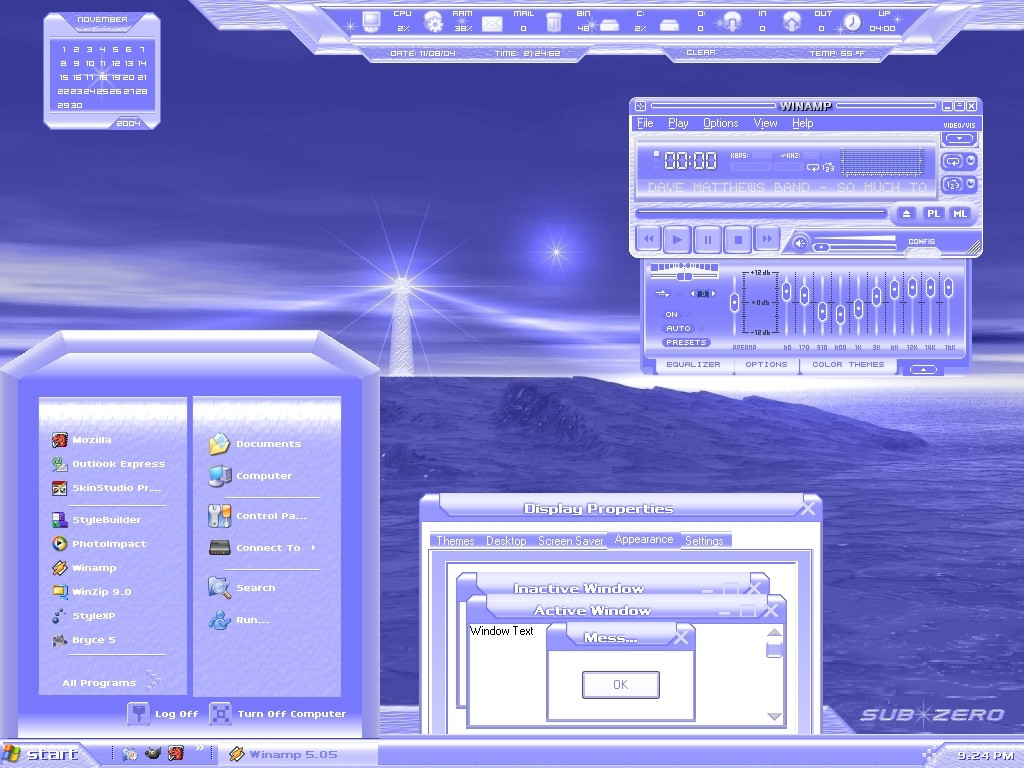Launch PhotoImpact from the Start menu

pyautogui.click(x=99, y=543)
